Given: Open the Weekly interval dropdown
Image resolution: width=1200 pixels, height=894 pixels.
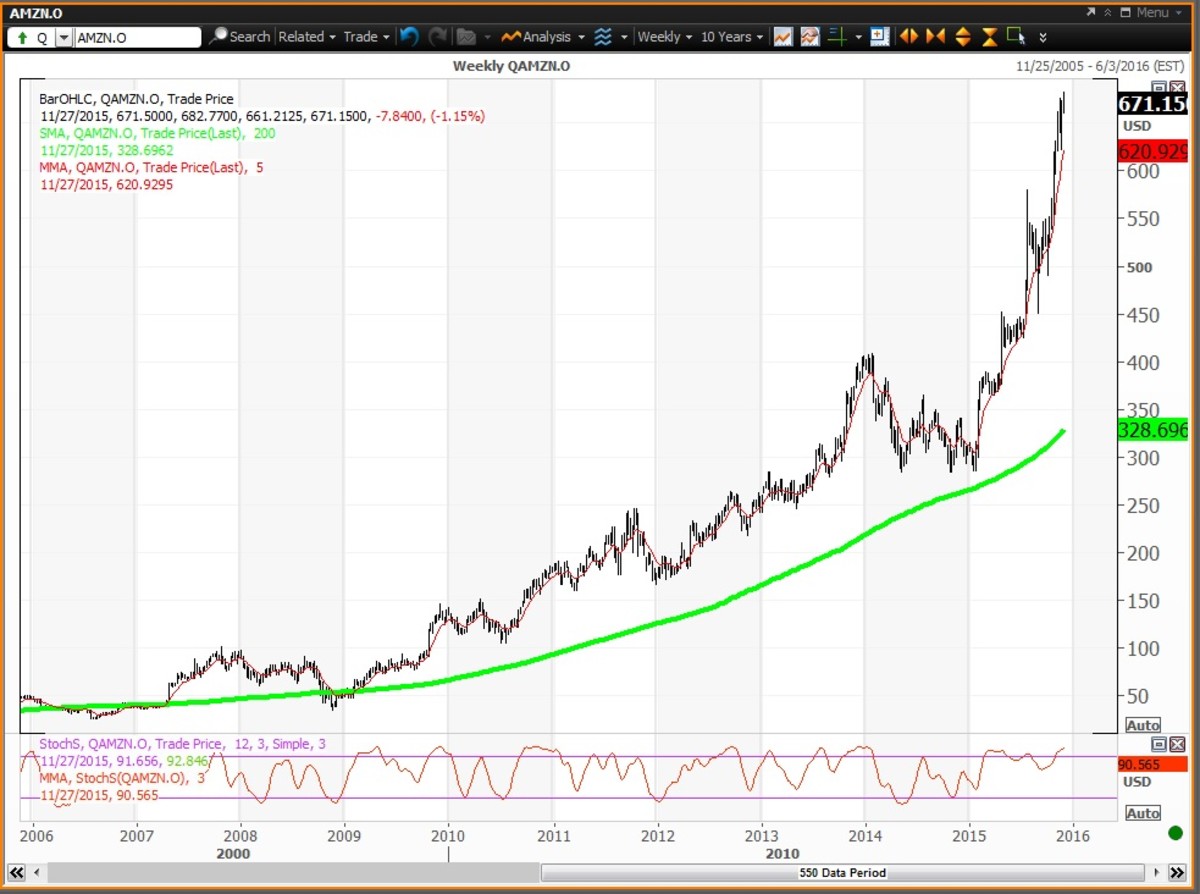Looking at the screenshot, I should tap(665, 37).
